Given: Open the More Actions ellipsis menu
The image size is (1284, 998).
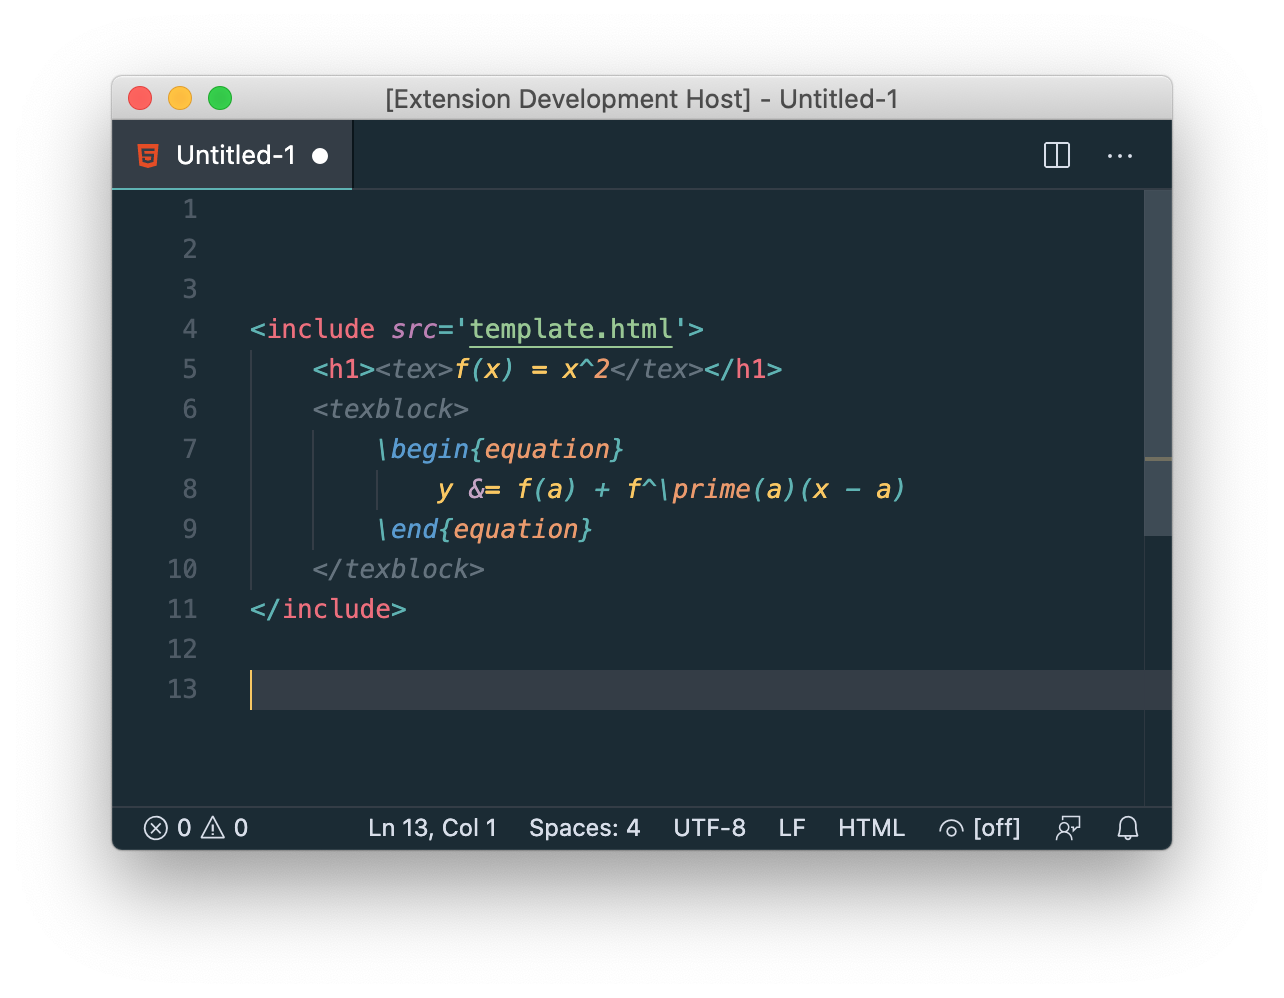Looking at the screenshot, I should [x=1119, y=155].
